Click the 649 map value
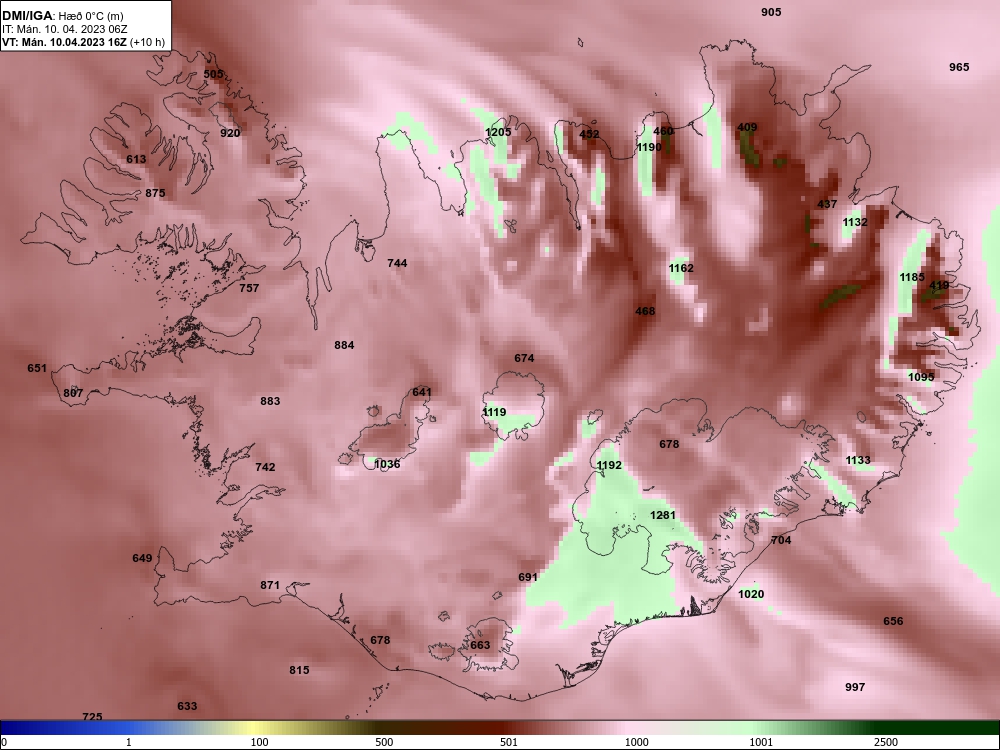Image resolution: width=1000 pixels, height=750 pixels. pyautogui.click(x=142, y=559)
